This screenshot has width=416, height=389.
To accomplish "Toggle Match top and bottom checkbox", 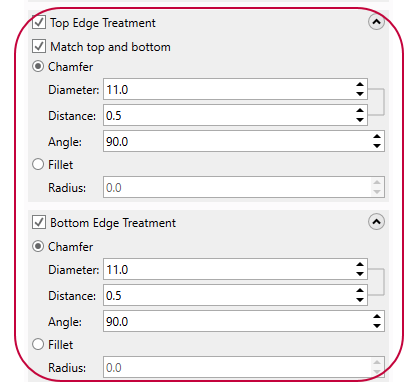I will tap(39, 46).
